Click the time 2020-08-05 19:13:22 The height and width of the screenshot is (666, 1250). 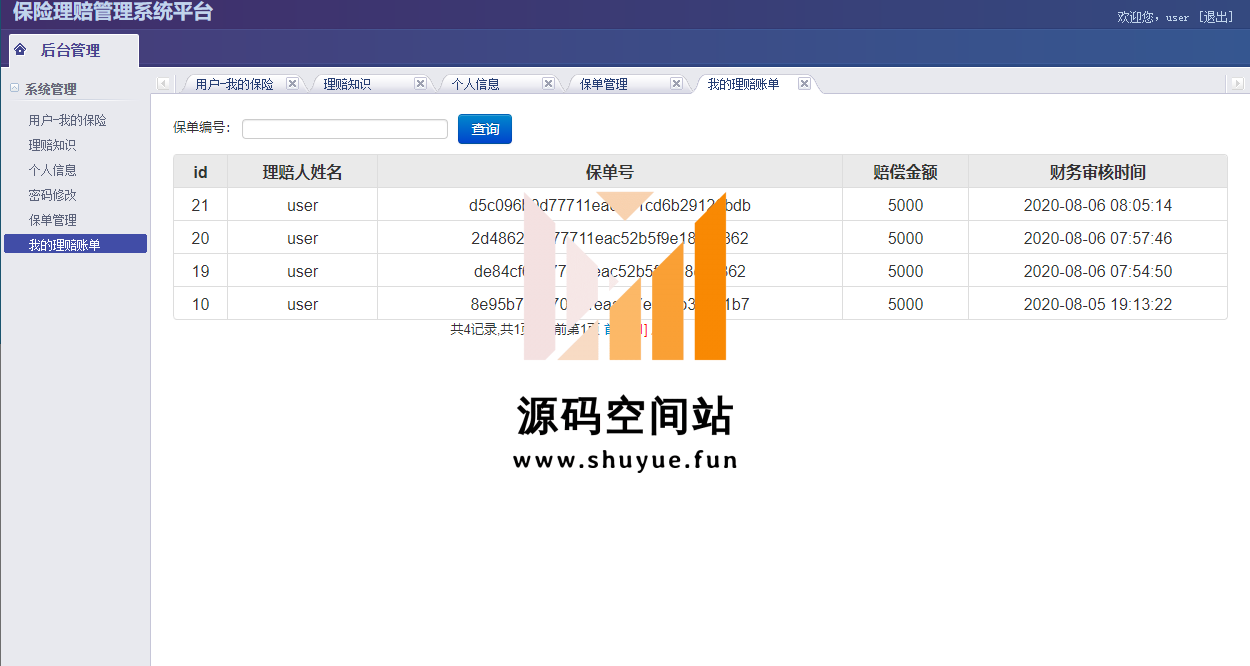[1098, 304]
